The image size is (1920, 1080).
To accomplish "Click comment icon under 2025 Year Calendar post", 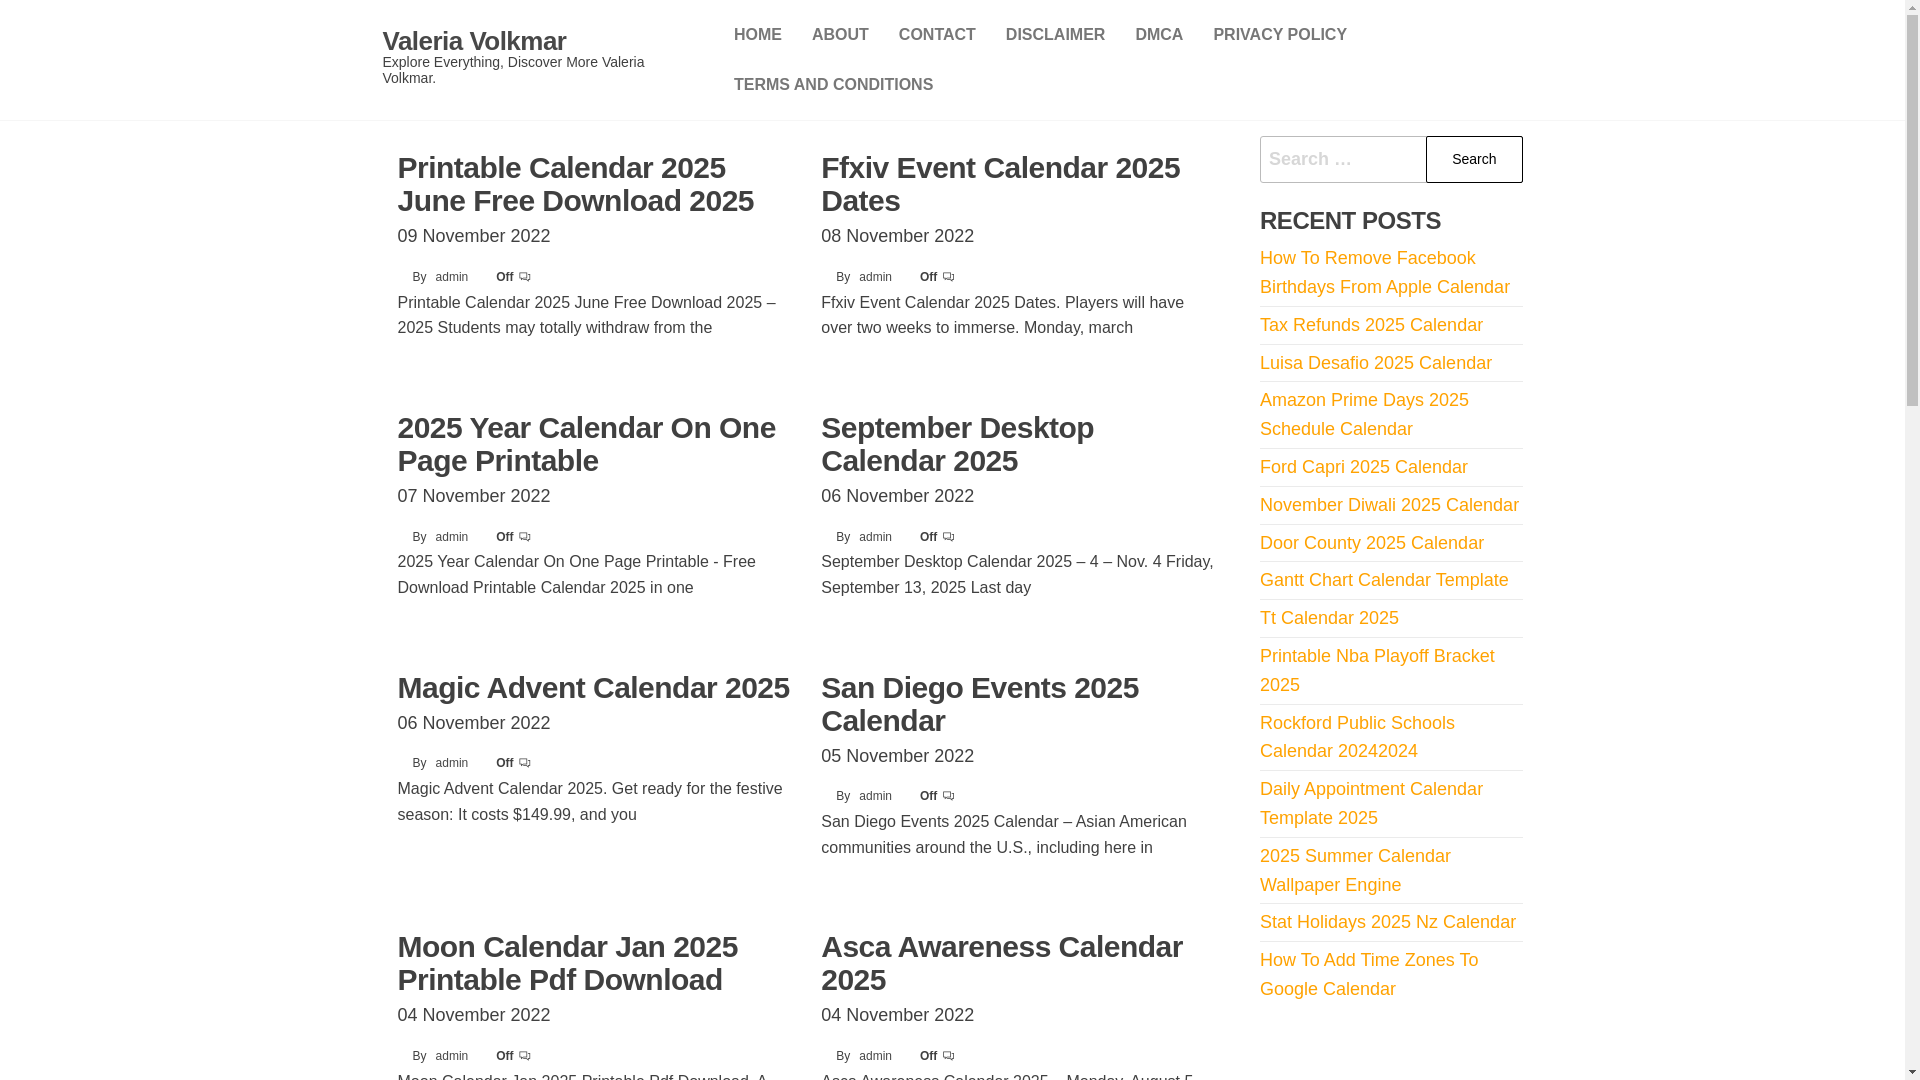I will click(x=525, y=537).
